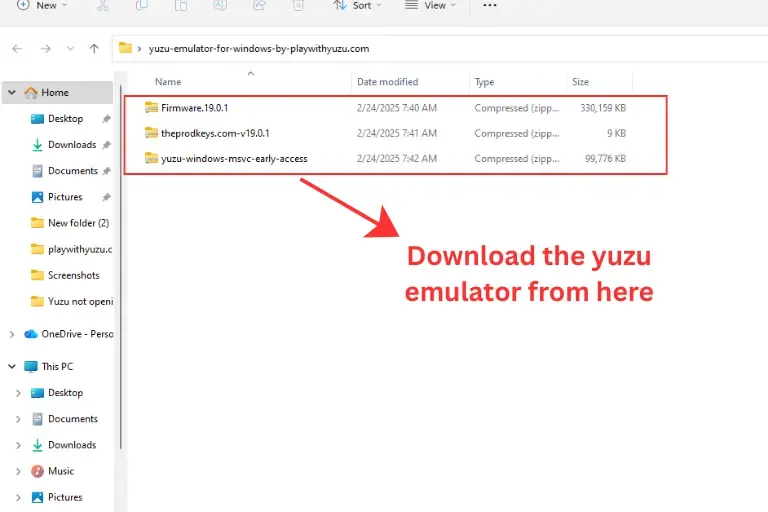Screen dimensions: 768x512
Task: Click pin icon beside pinned Downloads
Action: coord(106,145)
